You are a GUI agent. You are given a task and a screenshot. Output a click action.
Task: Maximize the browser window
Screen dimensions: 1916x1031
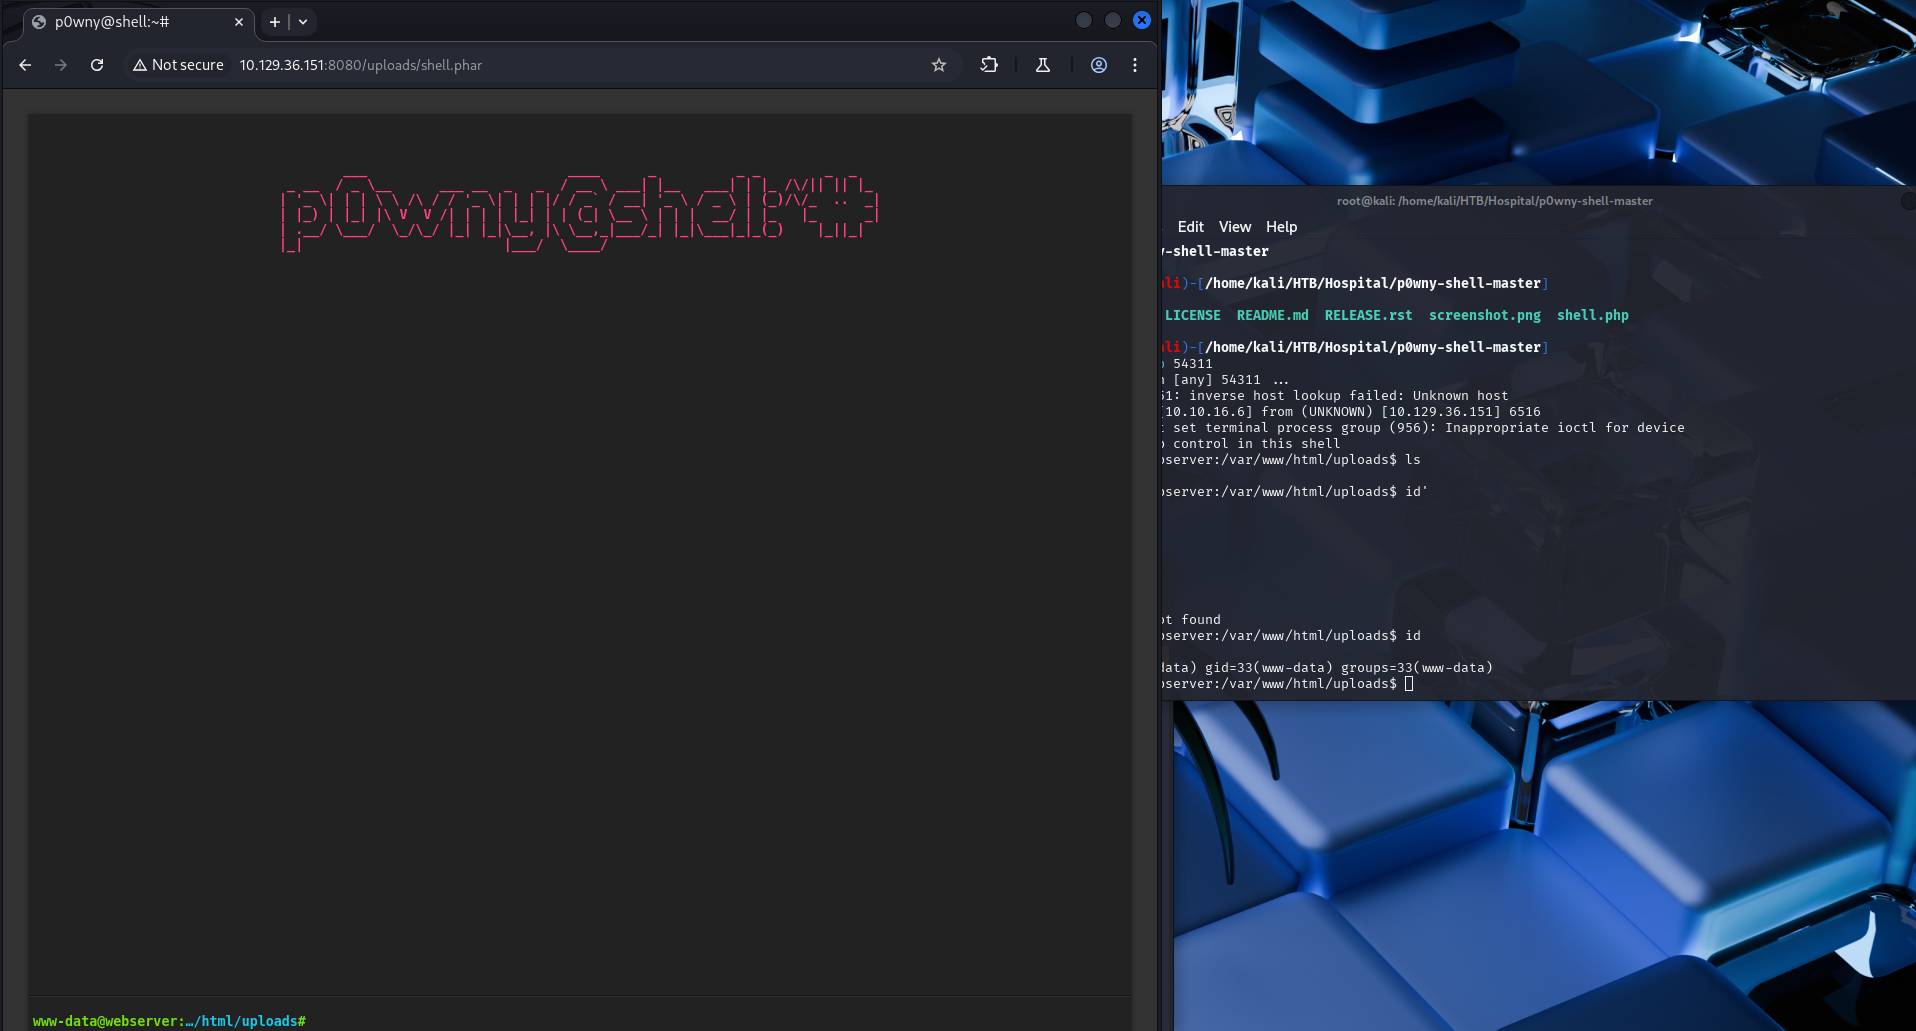click(1113, 20)
